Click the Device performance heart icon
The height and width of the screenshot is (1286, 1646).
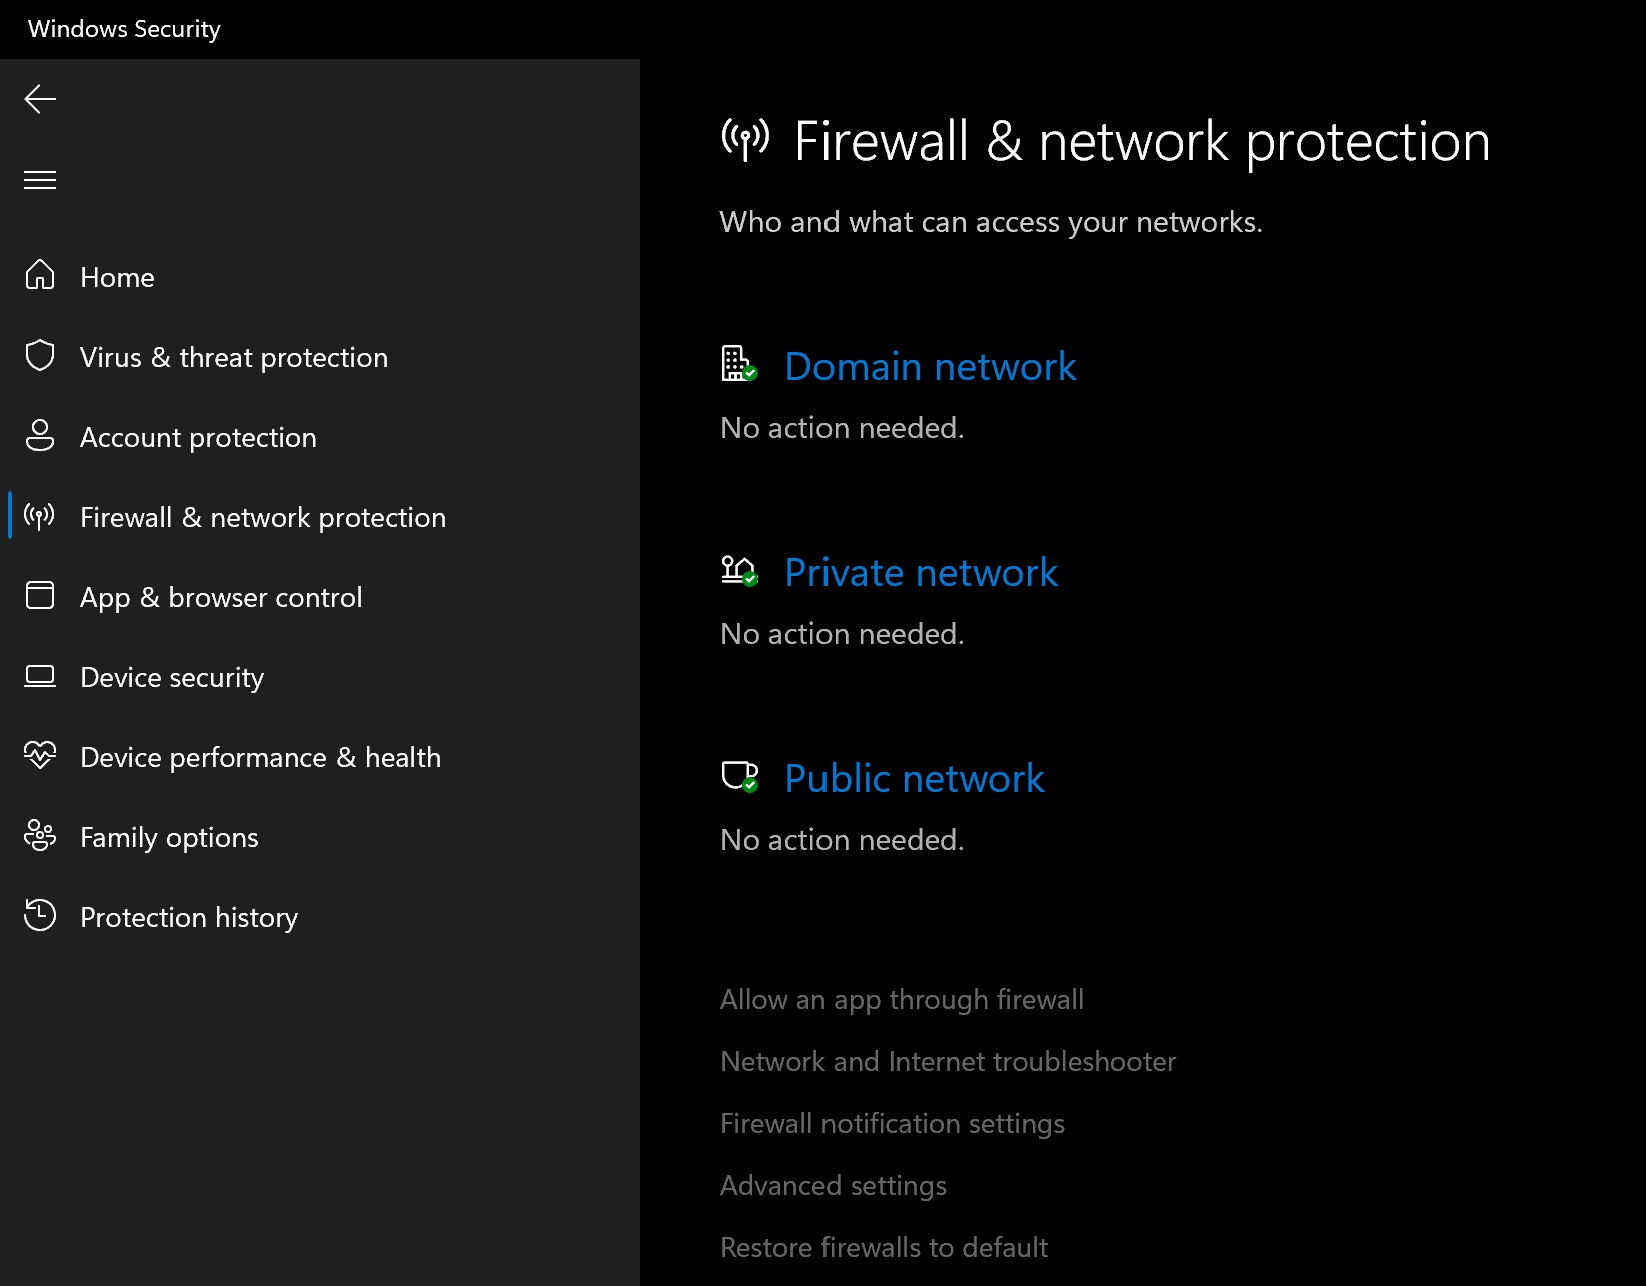(x=40, y=755)
